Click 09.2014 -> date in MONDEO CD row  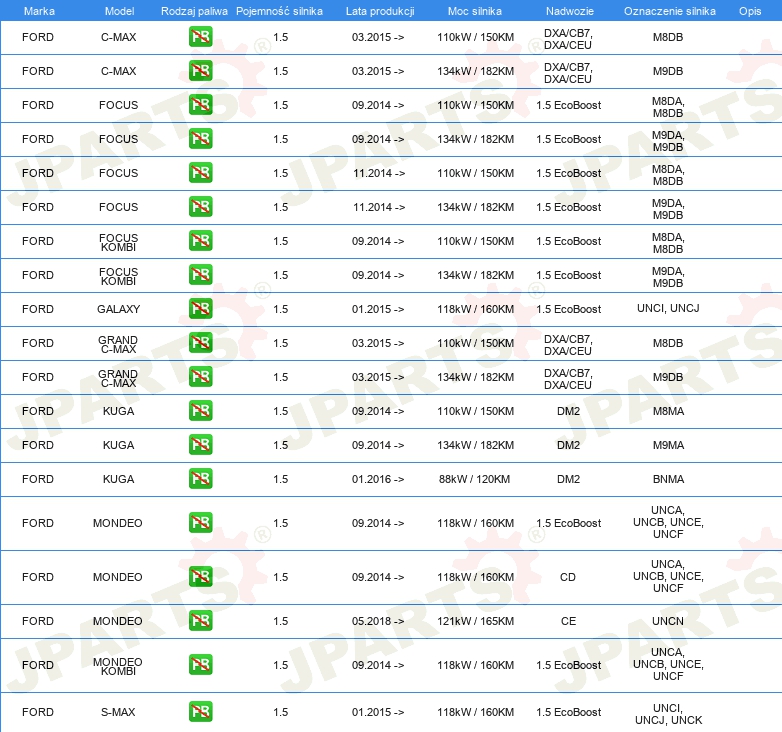[378, 577]
